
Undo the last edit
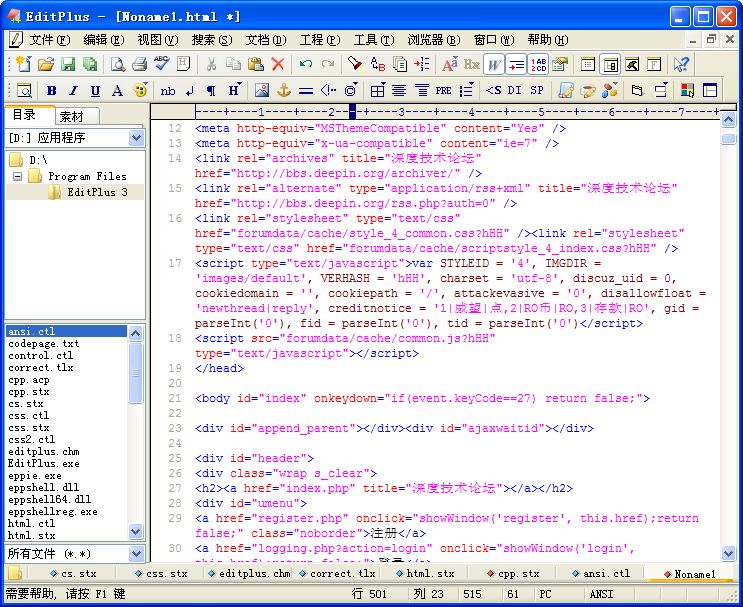(x=306, y=64)
